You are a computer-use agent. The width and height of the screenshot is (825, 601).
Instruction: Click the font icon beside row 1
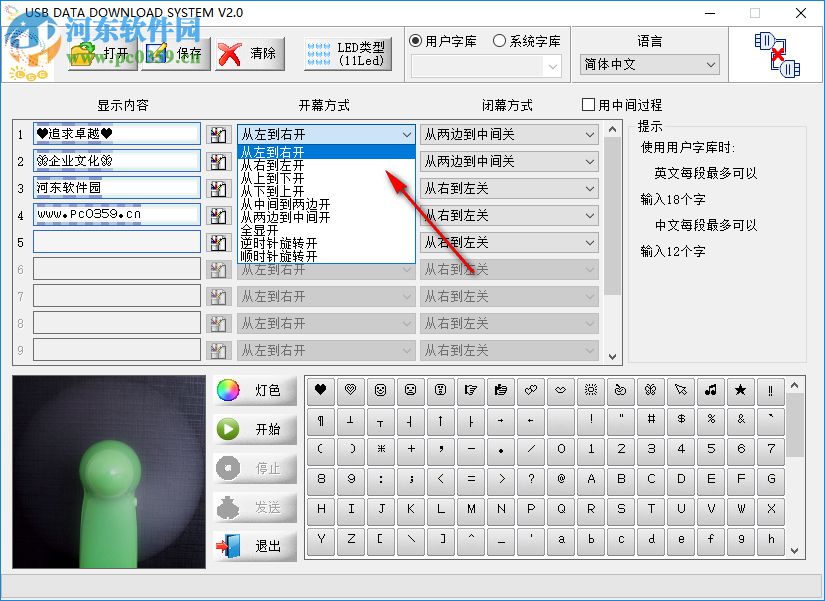(220, 133)
